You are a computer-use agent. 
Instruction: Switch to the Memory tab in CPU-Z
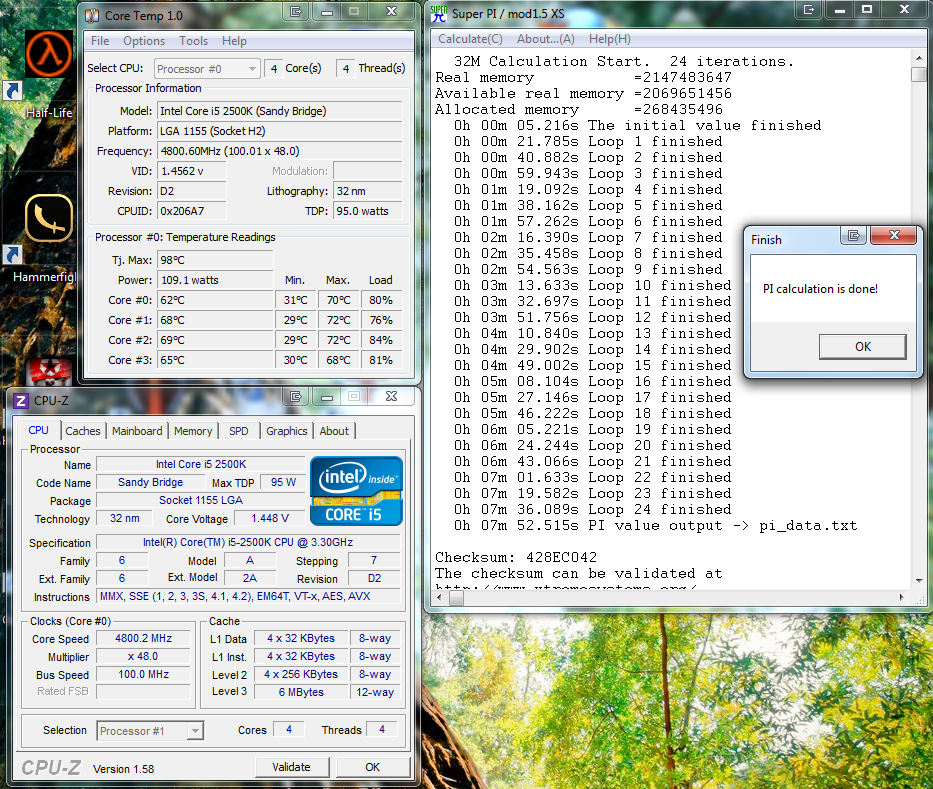click(x=193, y=431)
